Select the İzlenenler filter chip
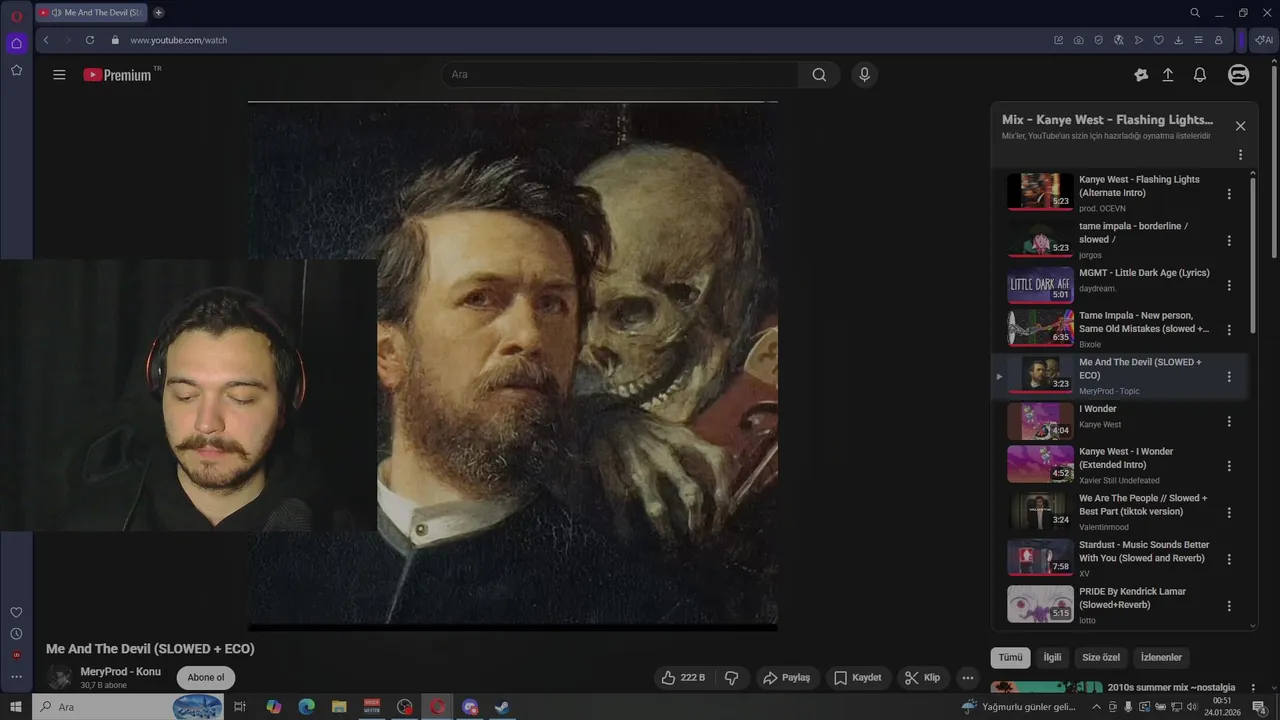Image resolution: width=1280 pixels, height=720 pixels. click(x=1161, y=657)
